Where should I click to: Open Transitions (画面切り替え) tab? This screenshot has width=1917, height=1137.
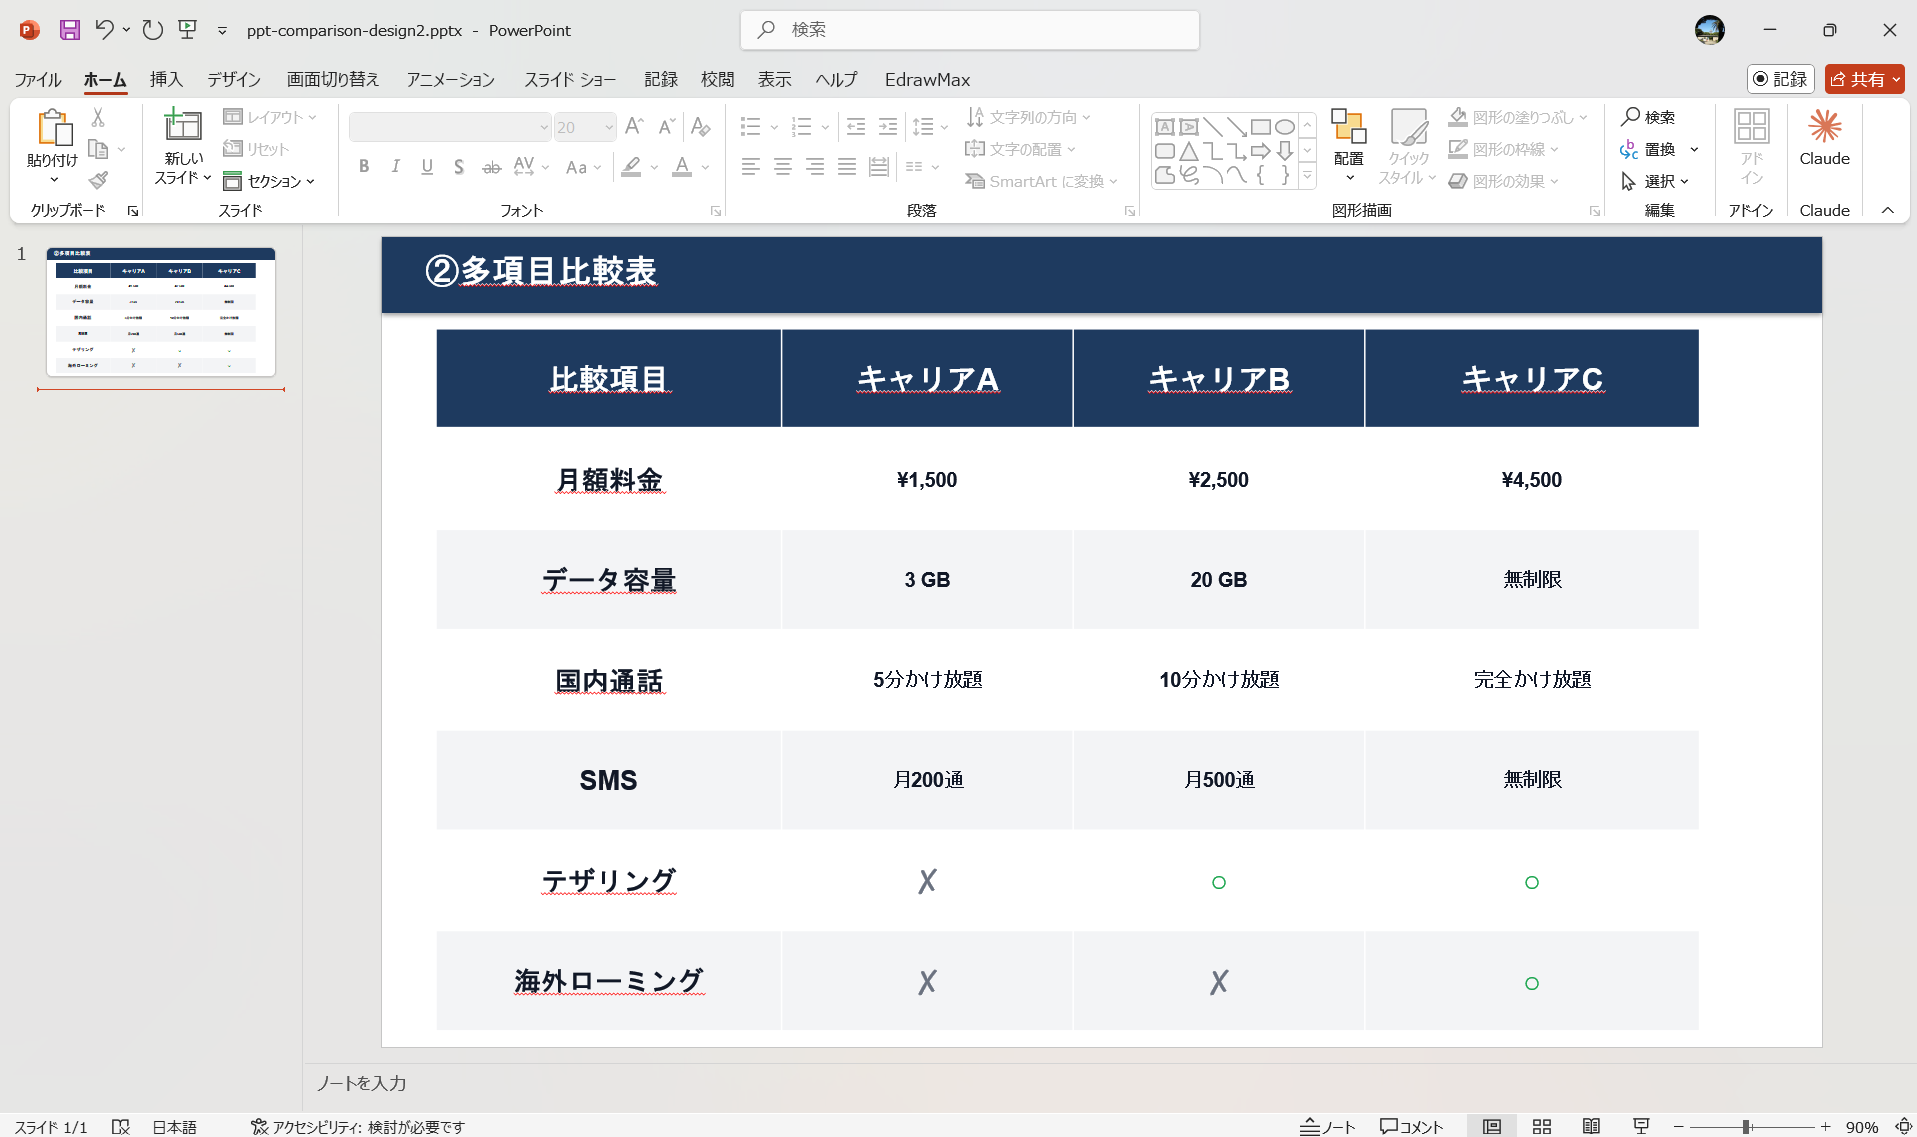click(x=333, y=79)
